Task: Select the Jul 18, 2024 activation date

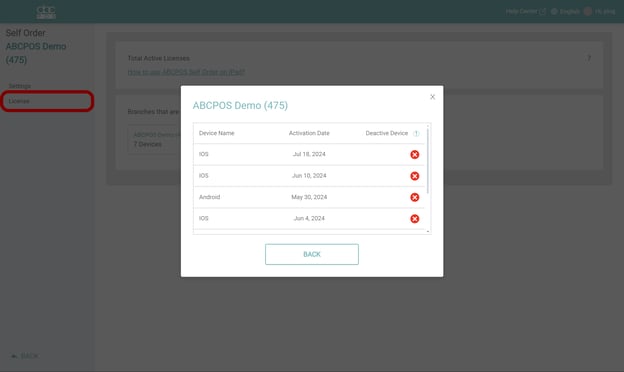Action: click(309, 154)
